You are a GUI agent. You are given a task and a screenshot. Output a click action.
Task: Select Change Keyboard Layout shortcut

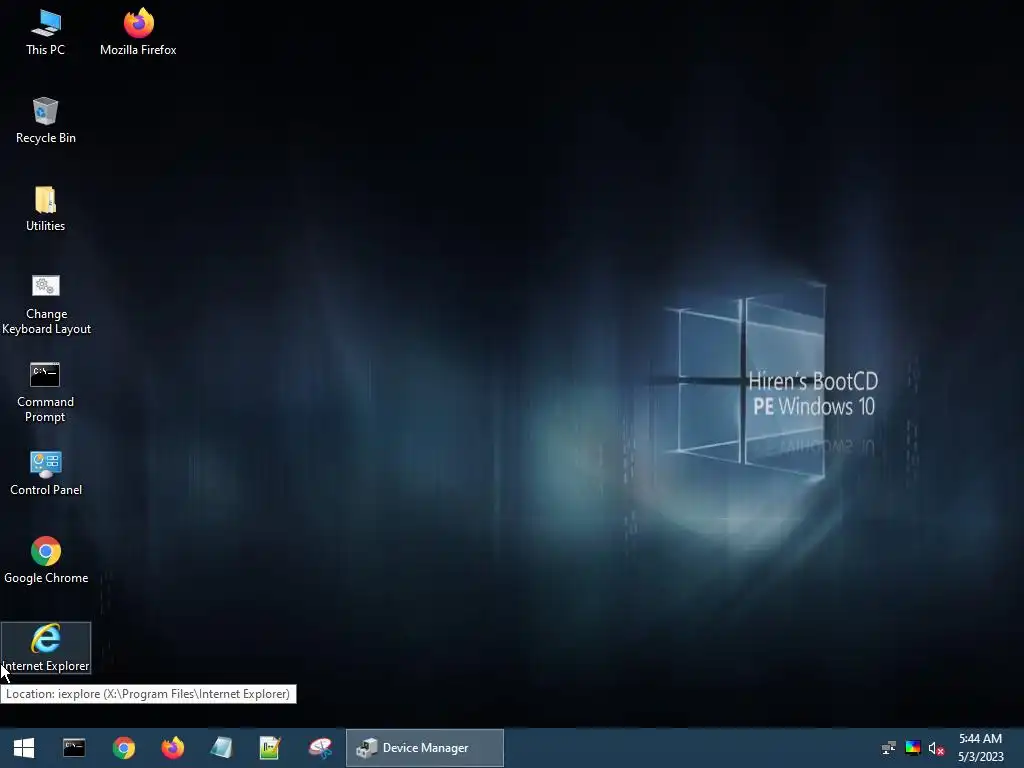pos(46,304)
